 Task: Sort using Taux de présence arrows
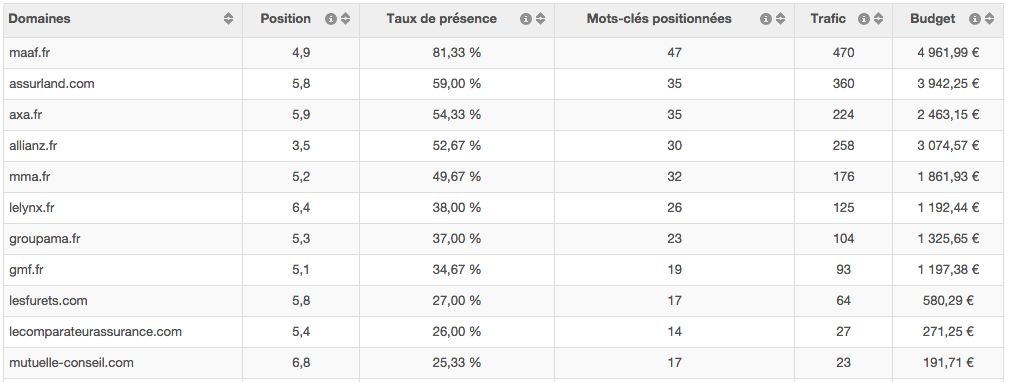pyautogui.click(x=541, y=19)
